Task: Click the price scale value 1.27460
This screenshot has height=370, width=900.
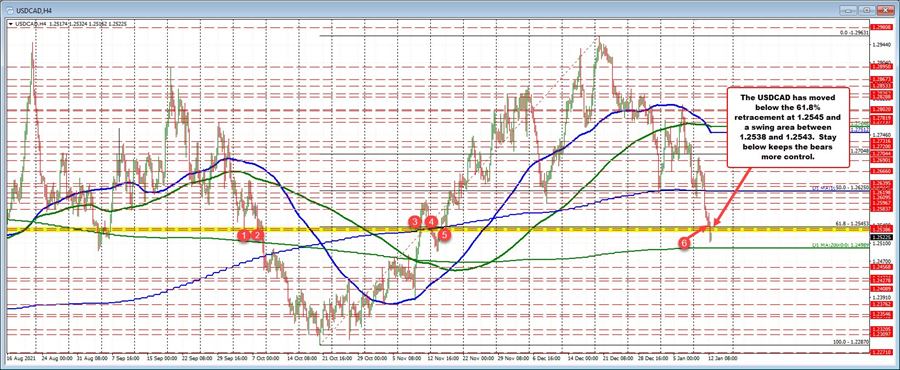Action: click(x=883, y=134)
